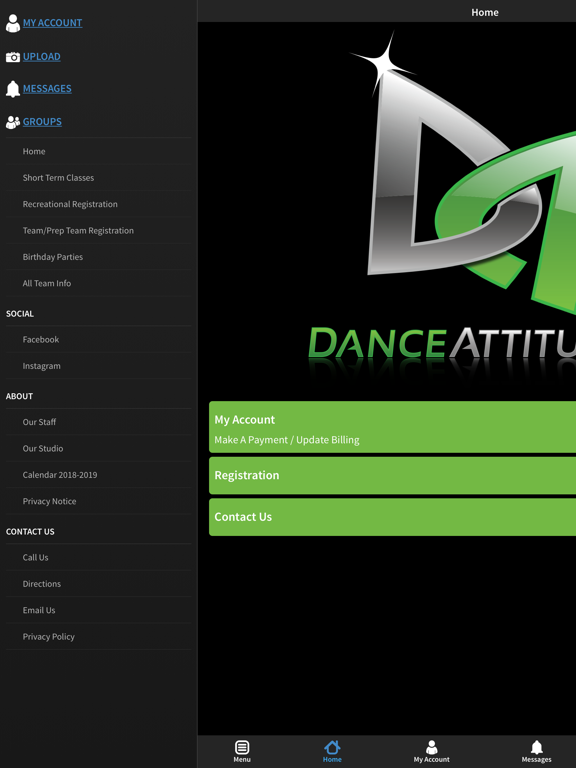Click the CONTACT US section heading
This screenshot has height=768, width=576.
point(30,531)
